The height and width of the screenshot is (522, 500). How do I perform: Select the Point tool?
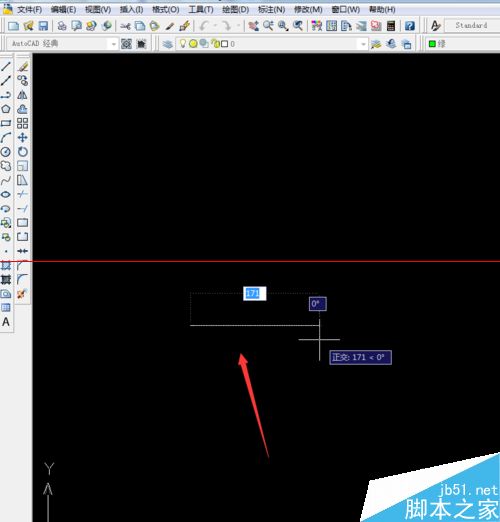(6, 251)
